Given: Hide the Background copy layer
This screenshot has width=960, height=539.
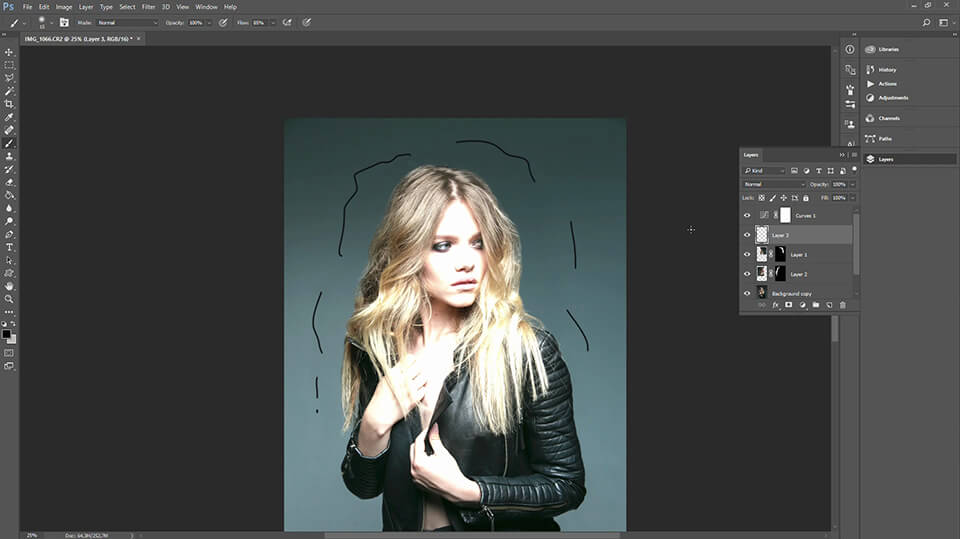Looking at the screenshot, I should point(747,293).
